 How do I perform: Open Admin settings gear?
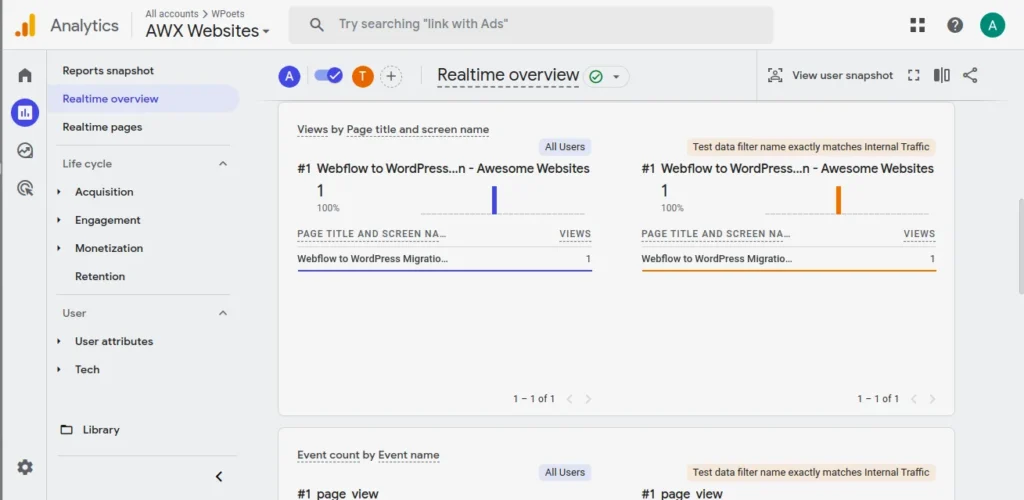click(25, 467)
